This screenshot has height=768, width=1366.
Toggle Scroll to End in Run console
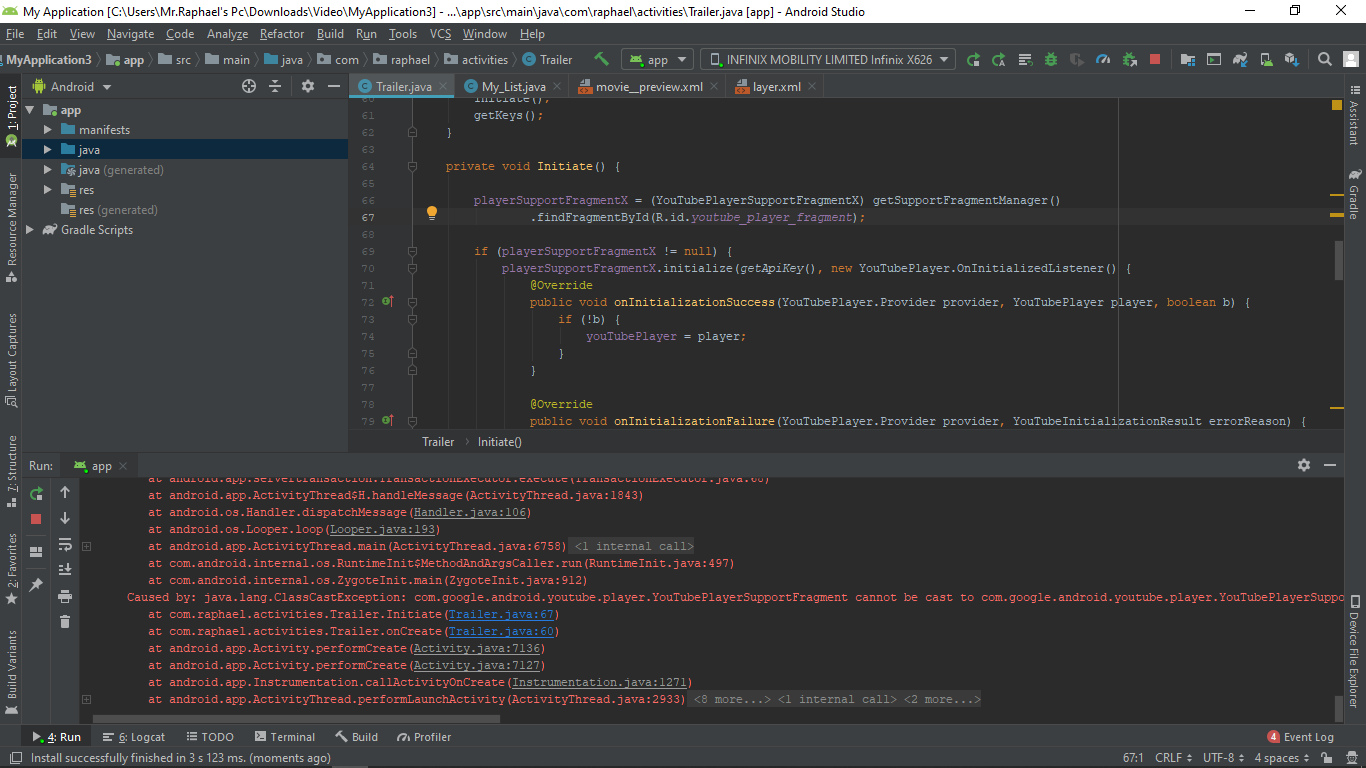(x=65, y=570)
